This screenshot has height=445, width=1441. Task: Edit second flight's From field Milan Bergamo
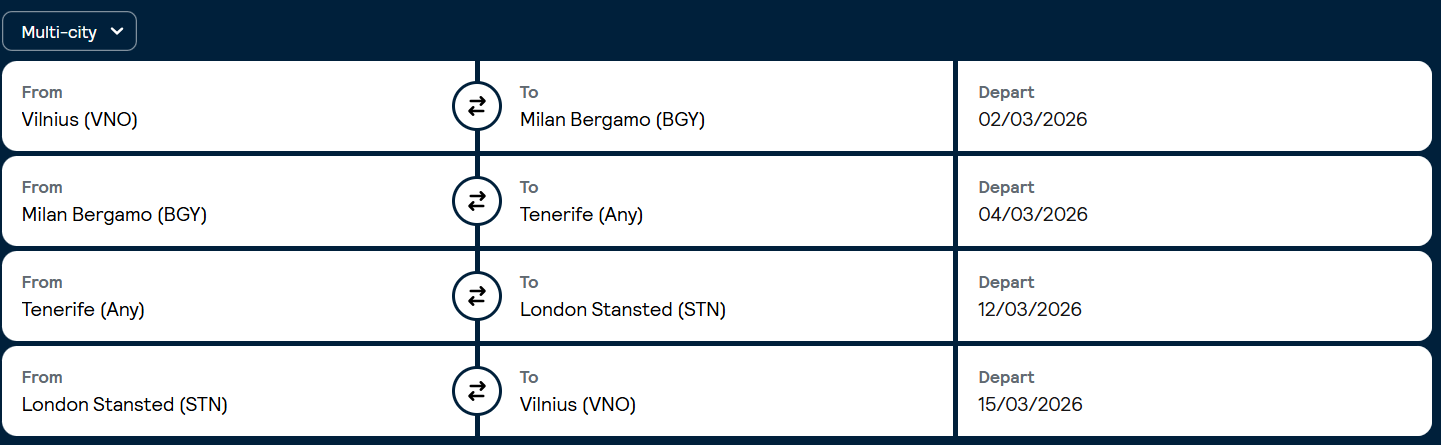click(x=114, y=215)
